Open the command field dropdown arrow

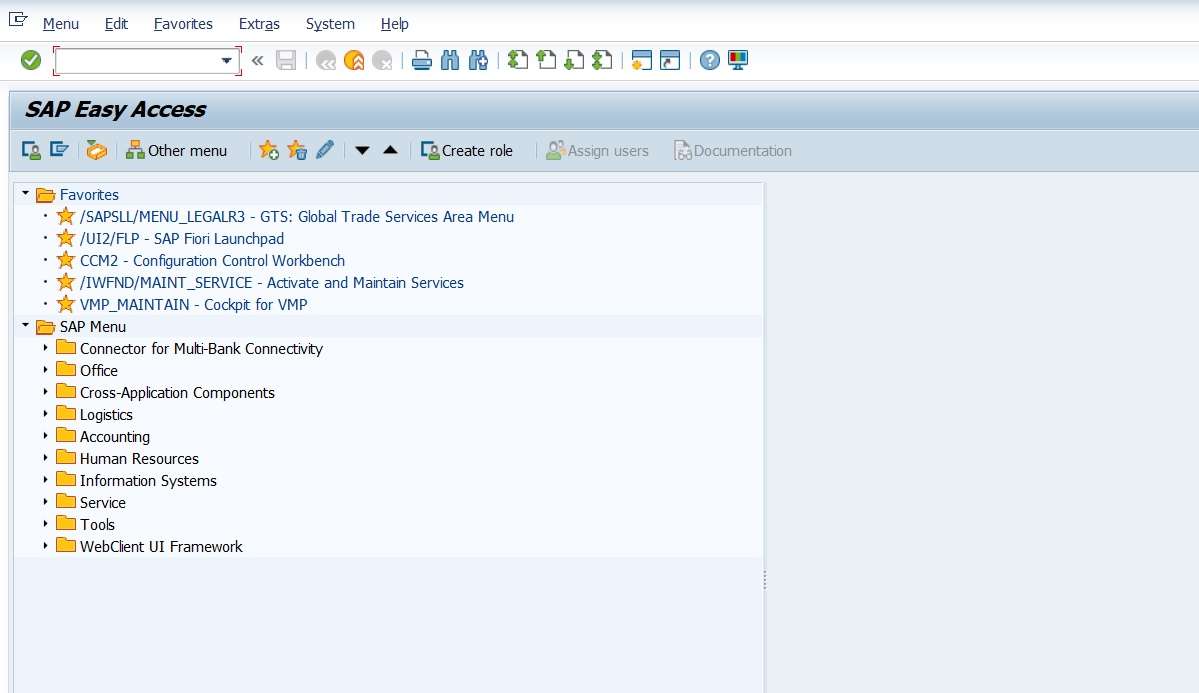(x=226, y=60)
